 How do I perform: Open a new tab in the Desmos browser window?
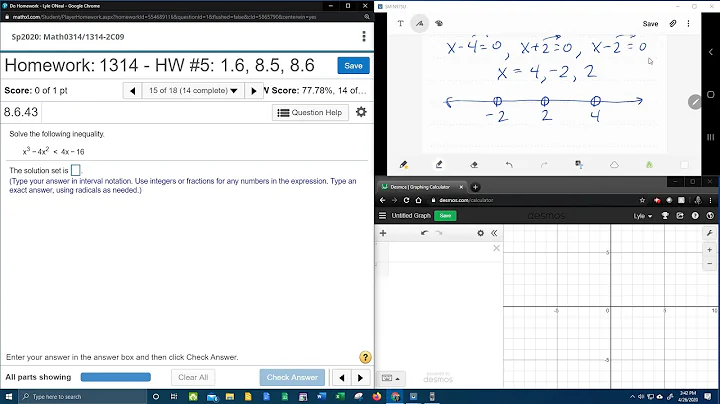[x=475, y=187]
